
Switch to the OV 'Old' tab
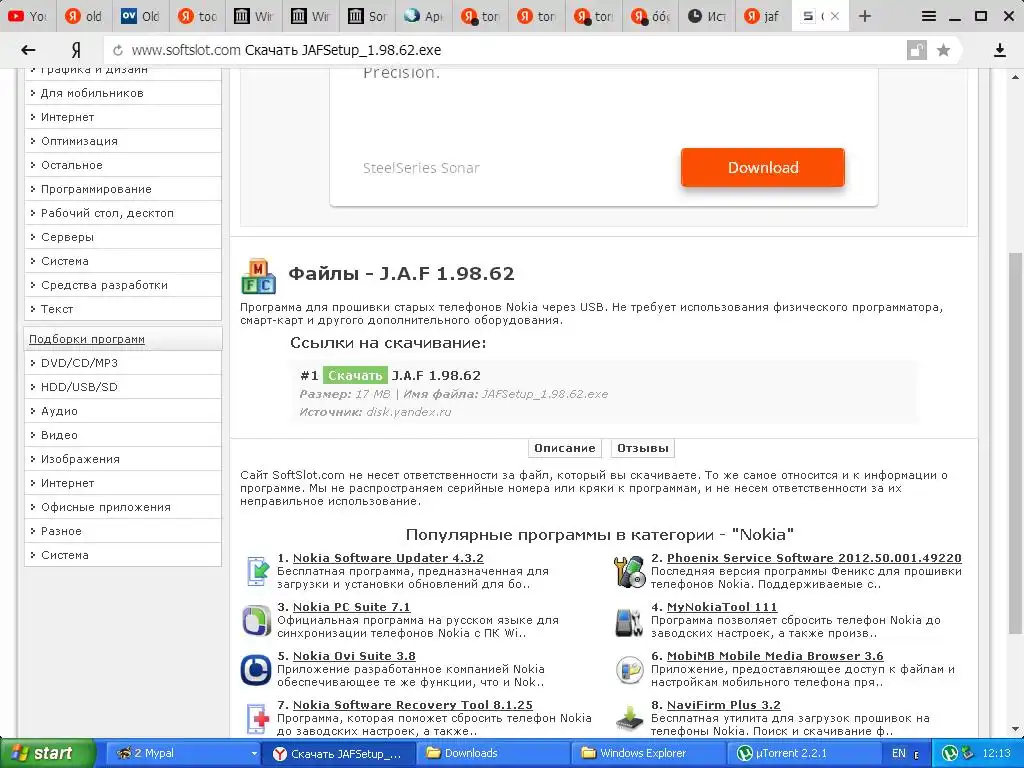tap(140, 16)
